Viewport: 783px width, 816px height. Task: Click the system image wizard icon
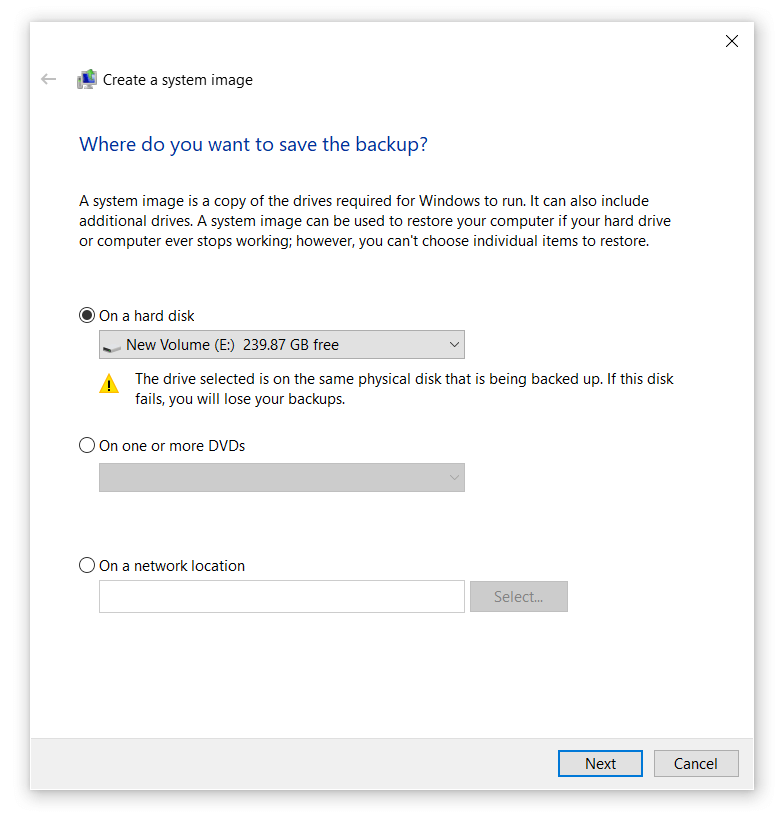(87, 80)
